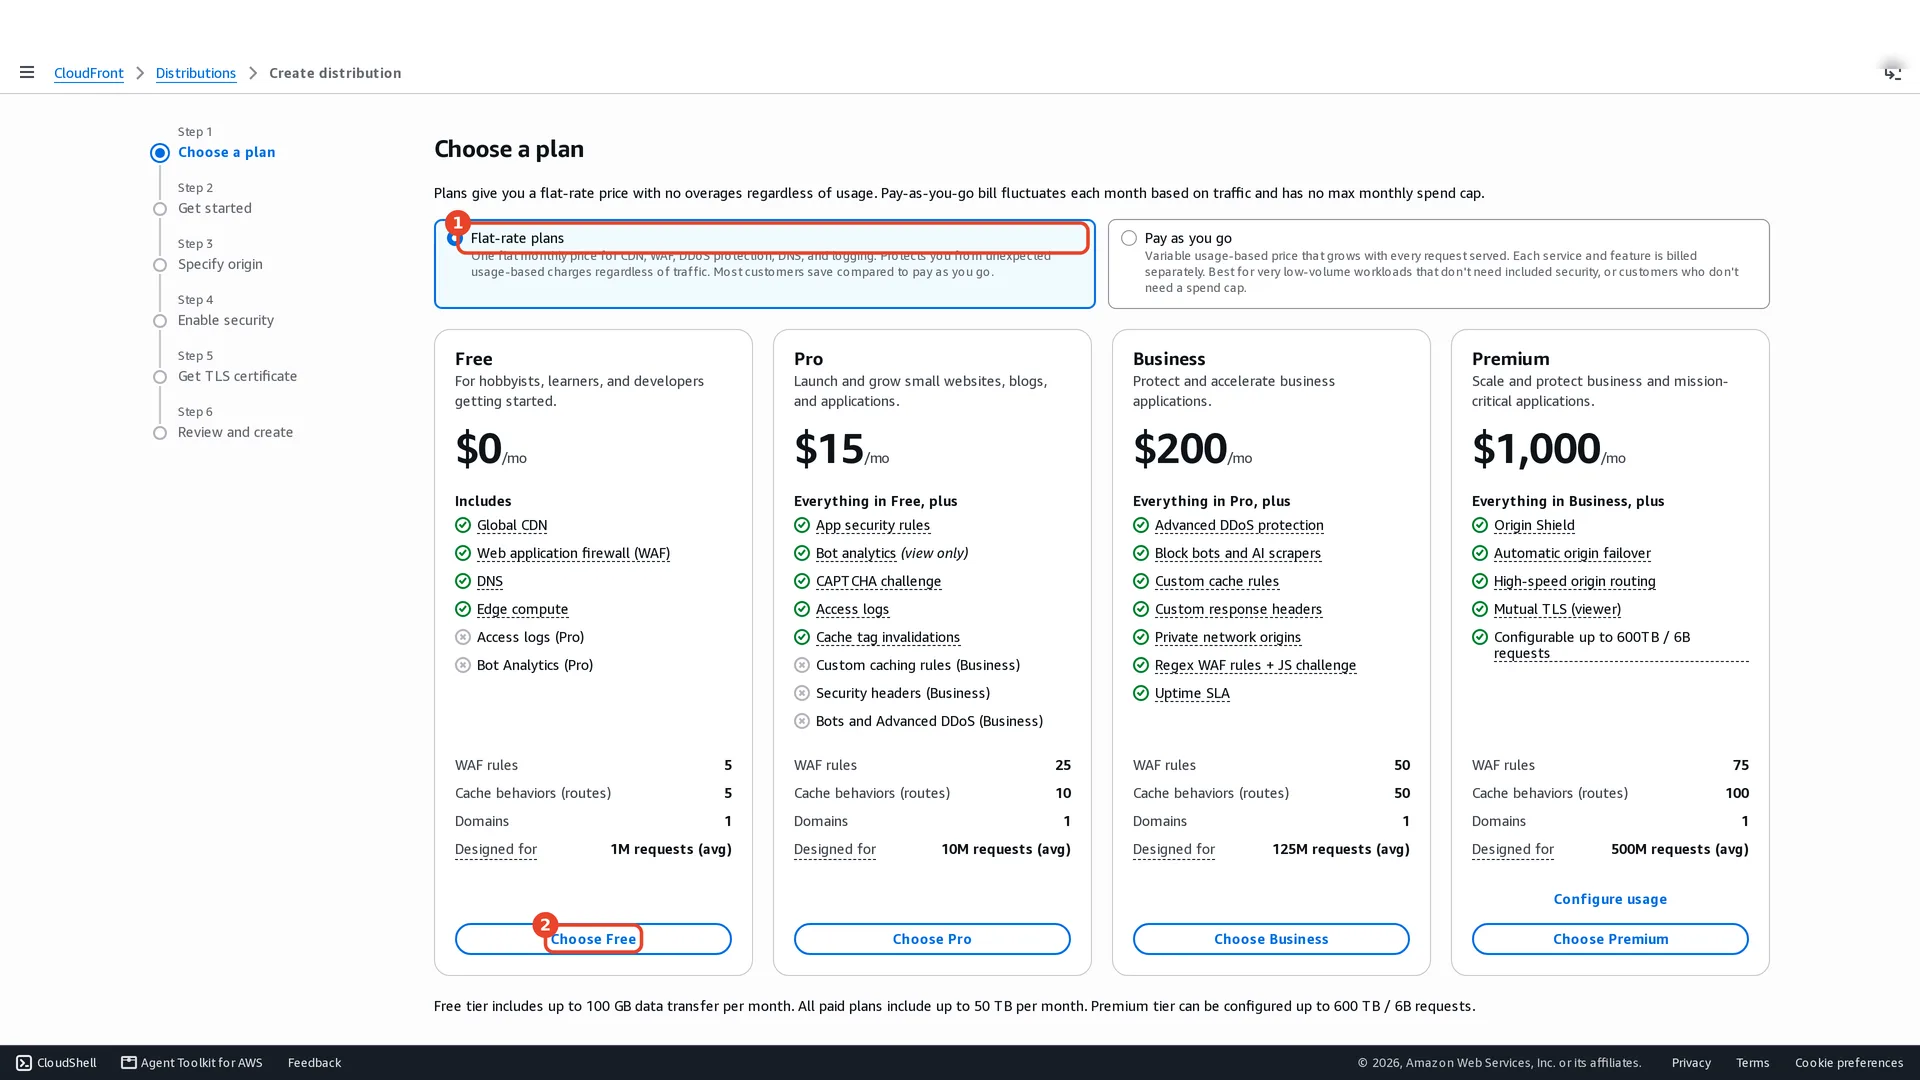
Task: Open App security rules info
Action: [x=873, y=525]
